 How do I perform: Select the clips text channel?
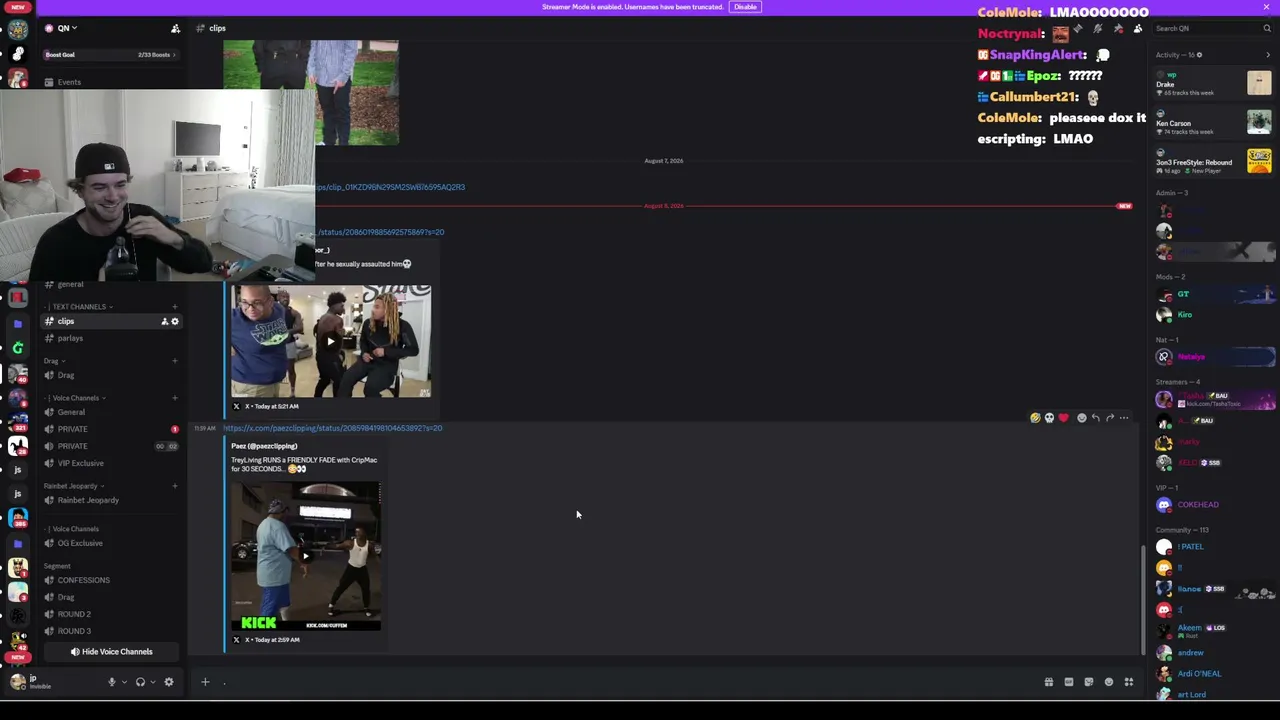111,321
